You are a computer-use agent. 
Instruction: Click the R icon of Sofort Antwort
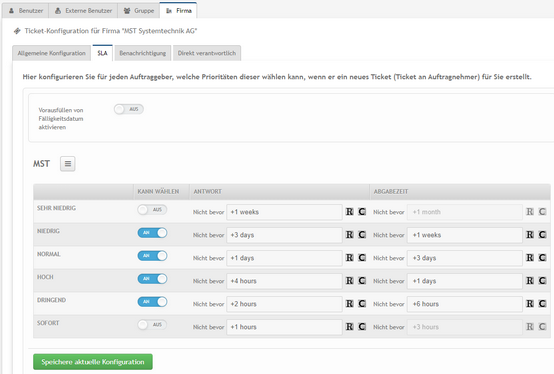pos(349,326)
